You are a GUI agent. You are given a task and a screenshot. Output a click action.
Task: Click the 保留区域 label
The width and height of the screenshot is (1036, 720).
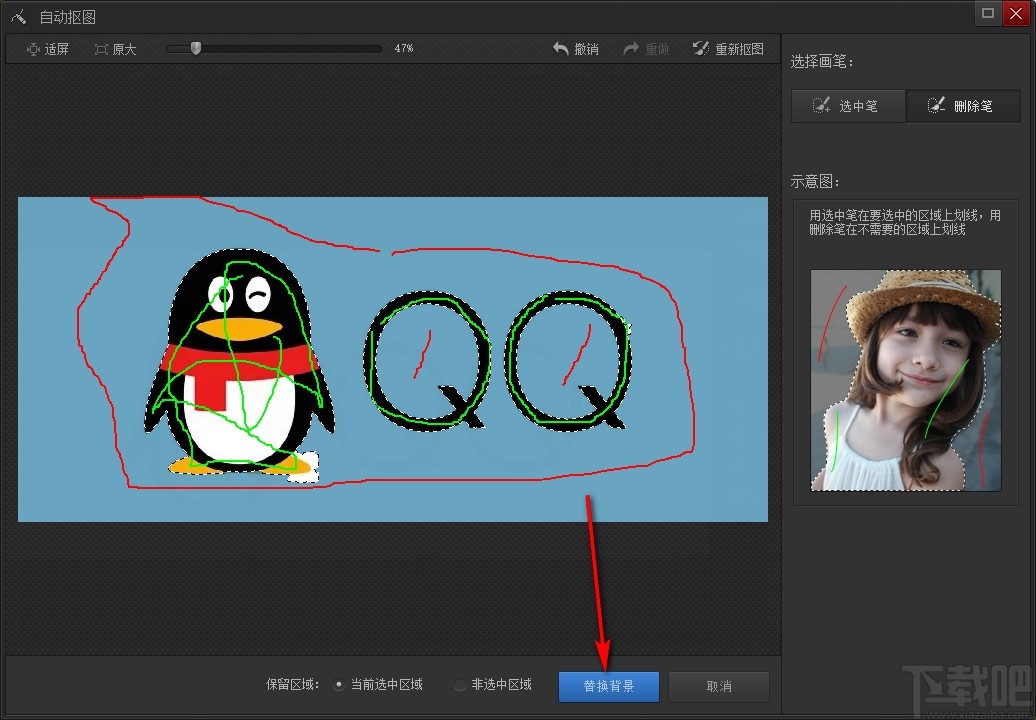(x=293, y=685)
